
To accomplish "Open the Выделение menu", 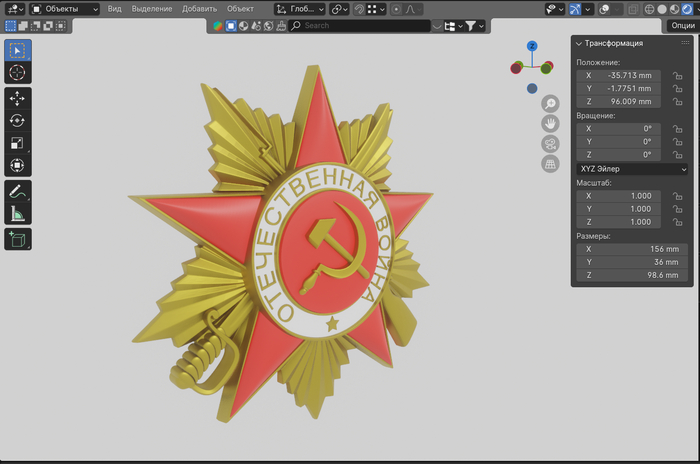I will point(152,9).
